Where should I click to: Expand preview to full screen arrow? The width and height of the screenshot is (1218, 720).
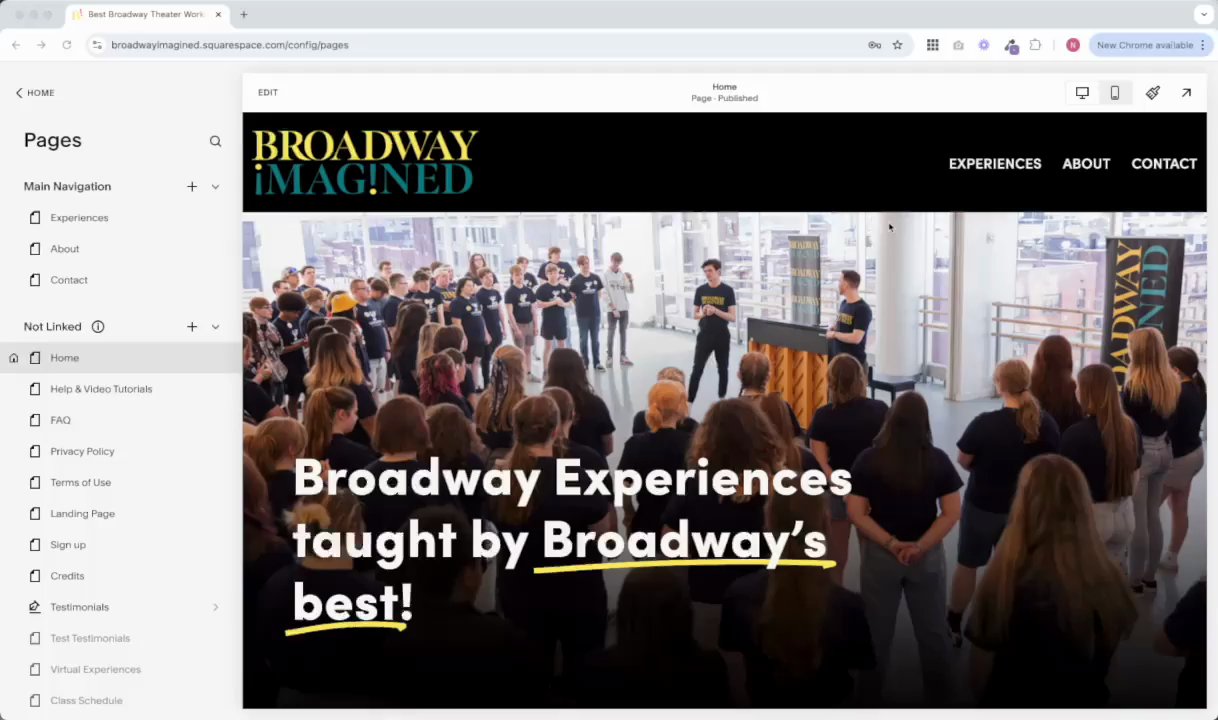pyautogui.click(x=1186, y=92)
